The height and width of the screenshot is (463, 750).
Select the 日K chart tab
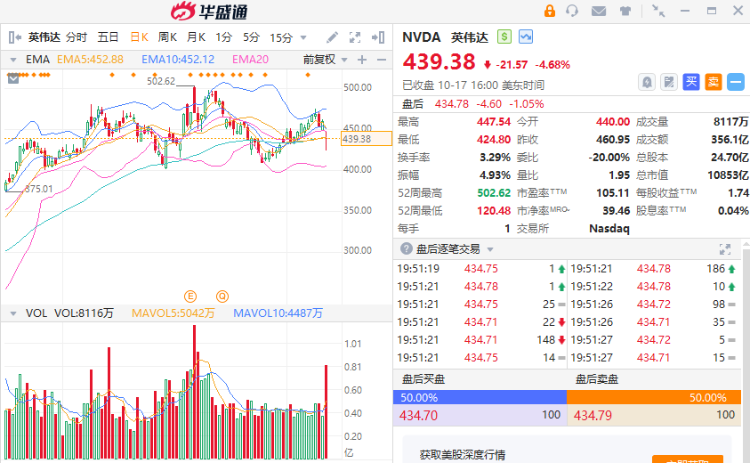(139, 37)
